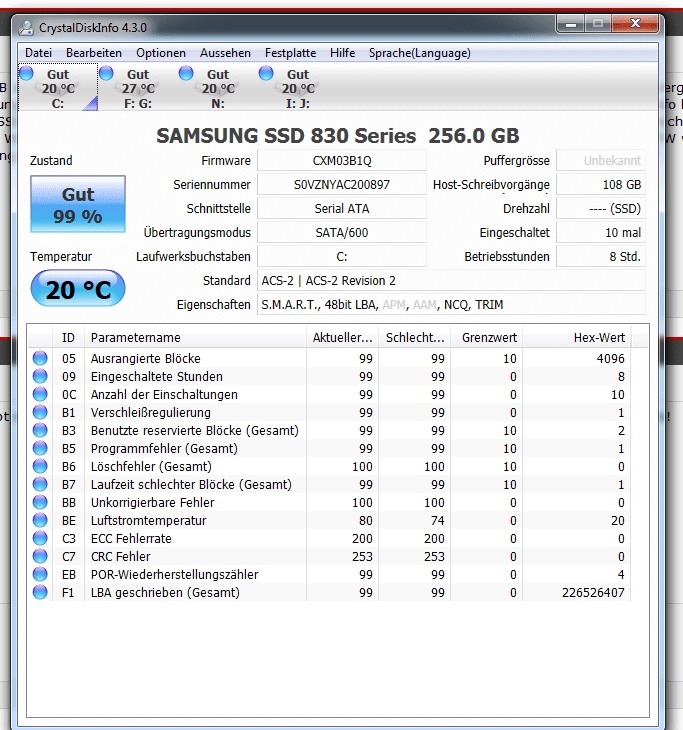This screenshot has width=683, height=730.
Task: Open the Festplatte menu
Action: (291, 53)
